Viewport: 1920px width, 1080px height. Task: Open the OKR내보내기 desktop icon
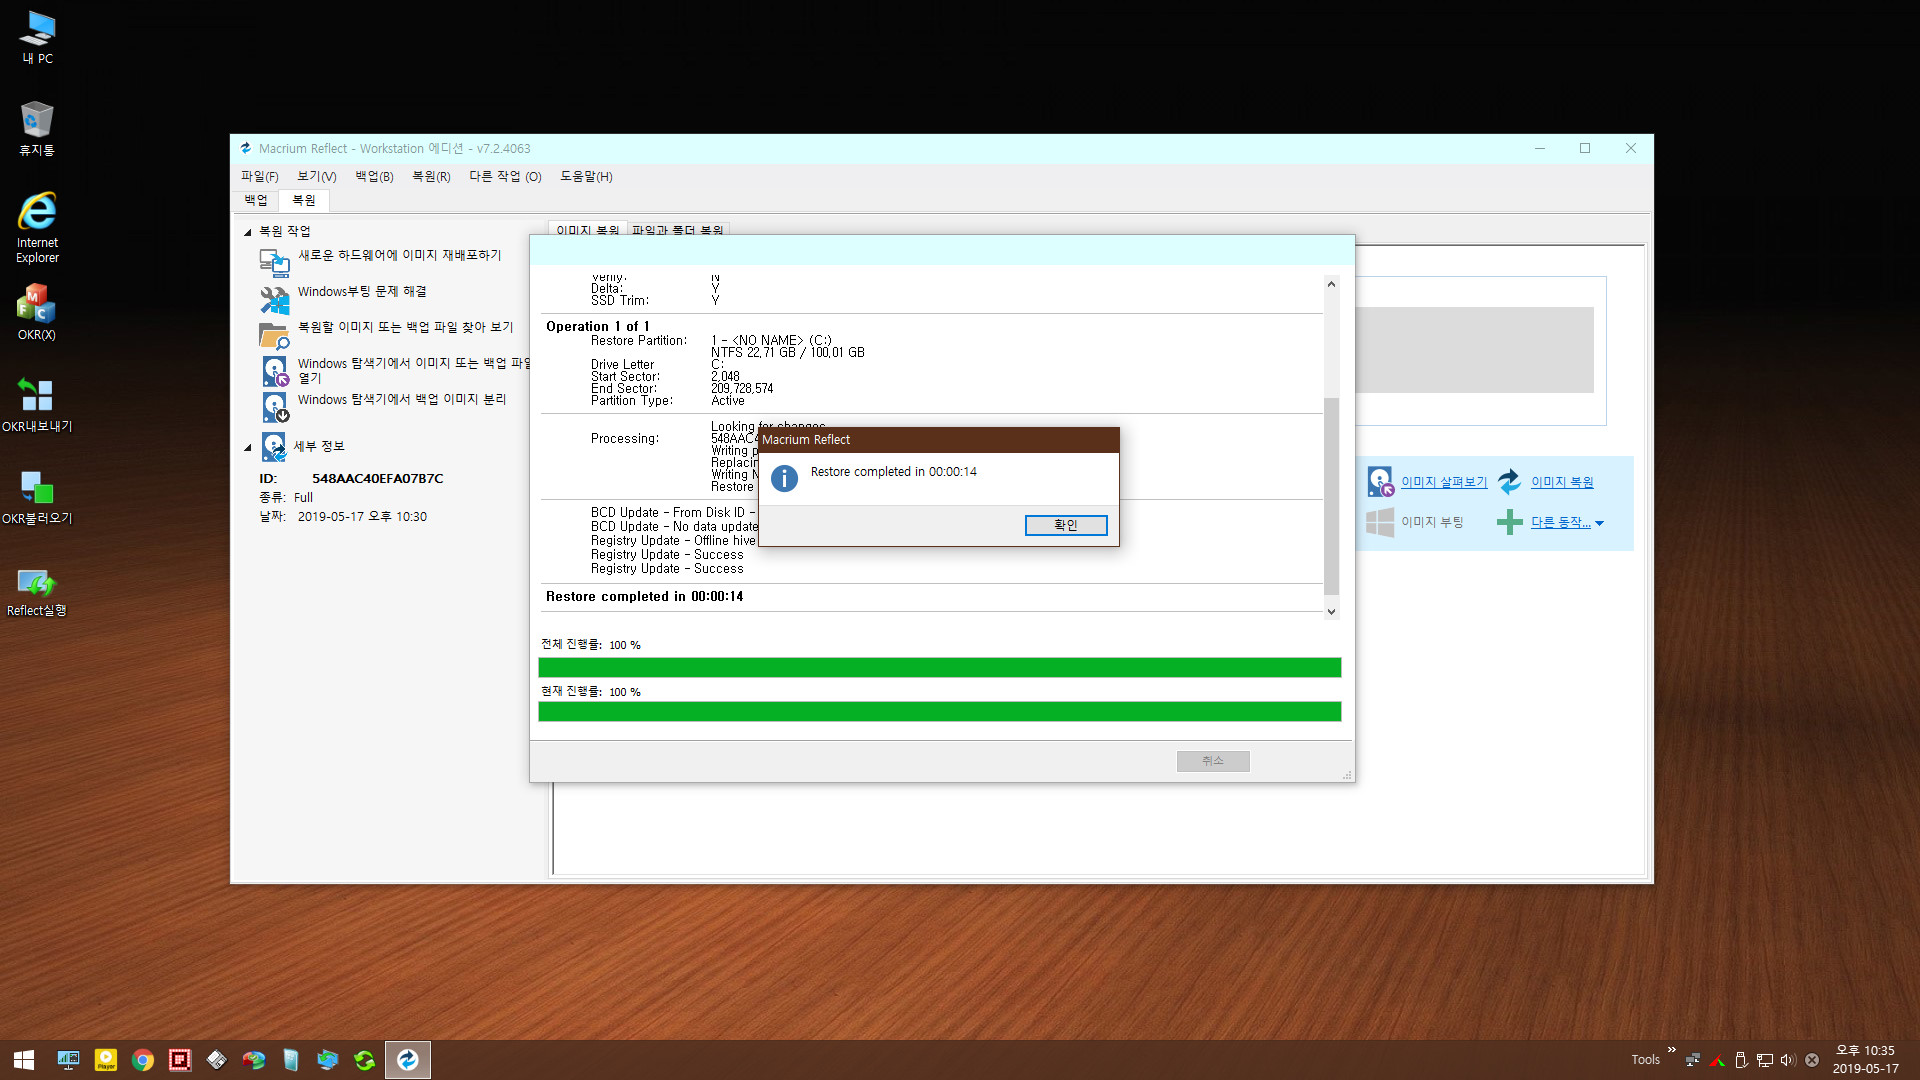click(37, 405)
